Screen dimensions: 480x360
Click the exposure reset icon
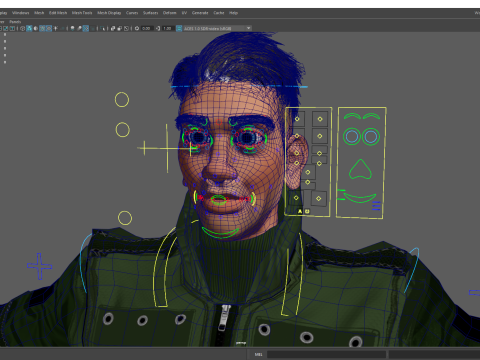click(x=137, y=28)
